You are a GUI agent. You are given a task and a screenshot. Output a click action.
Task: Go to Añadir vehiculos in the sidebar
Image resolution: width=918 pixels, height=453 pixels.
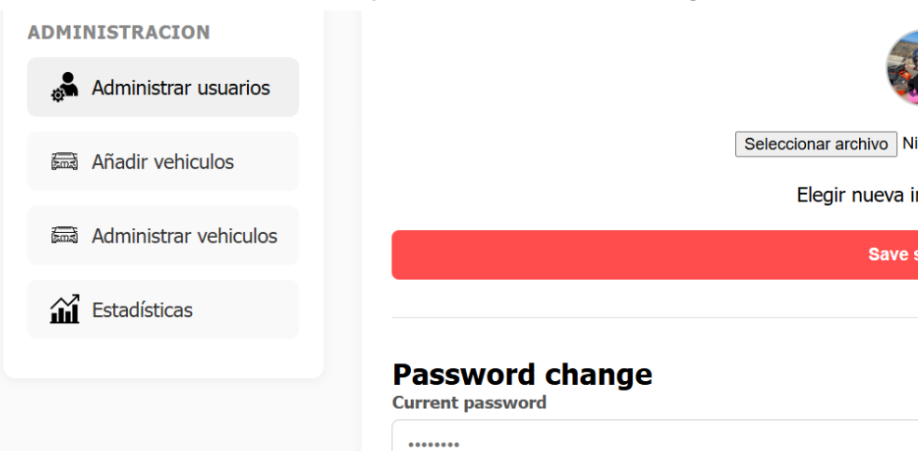[x=162, y=162]
